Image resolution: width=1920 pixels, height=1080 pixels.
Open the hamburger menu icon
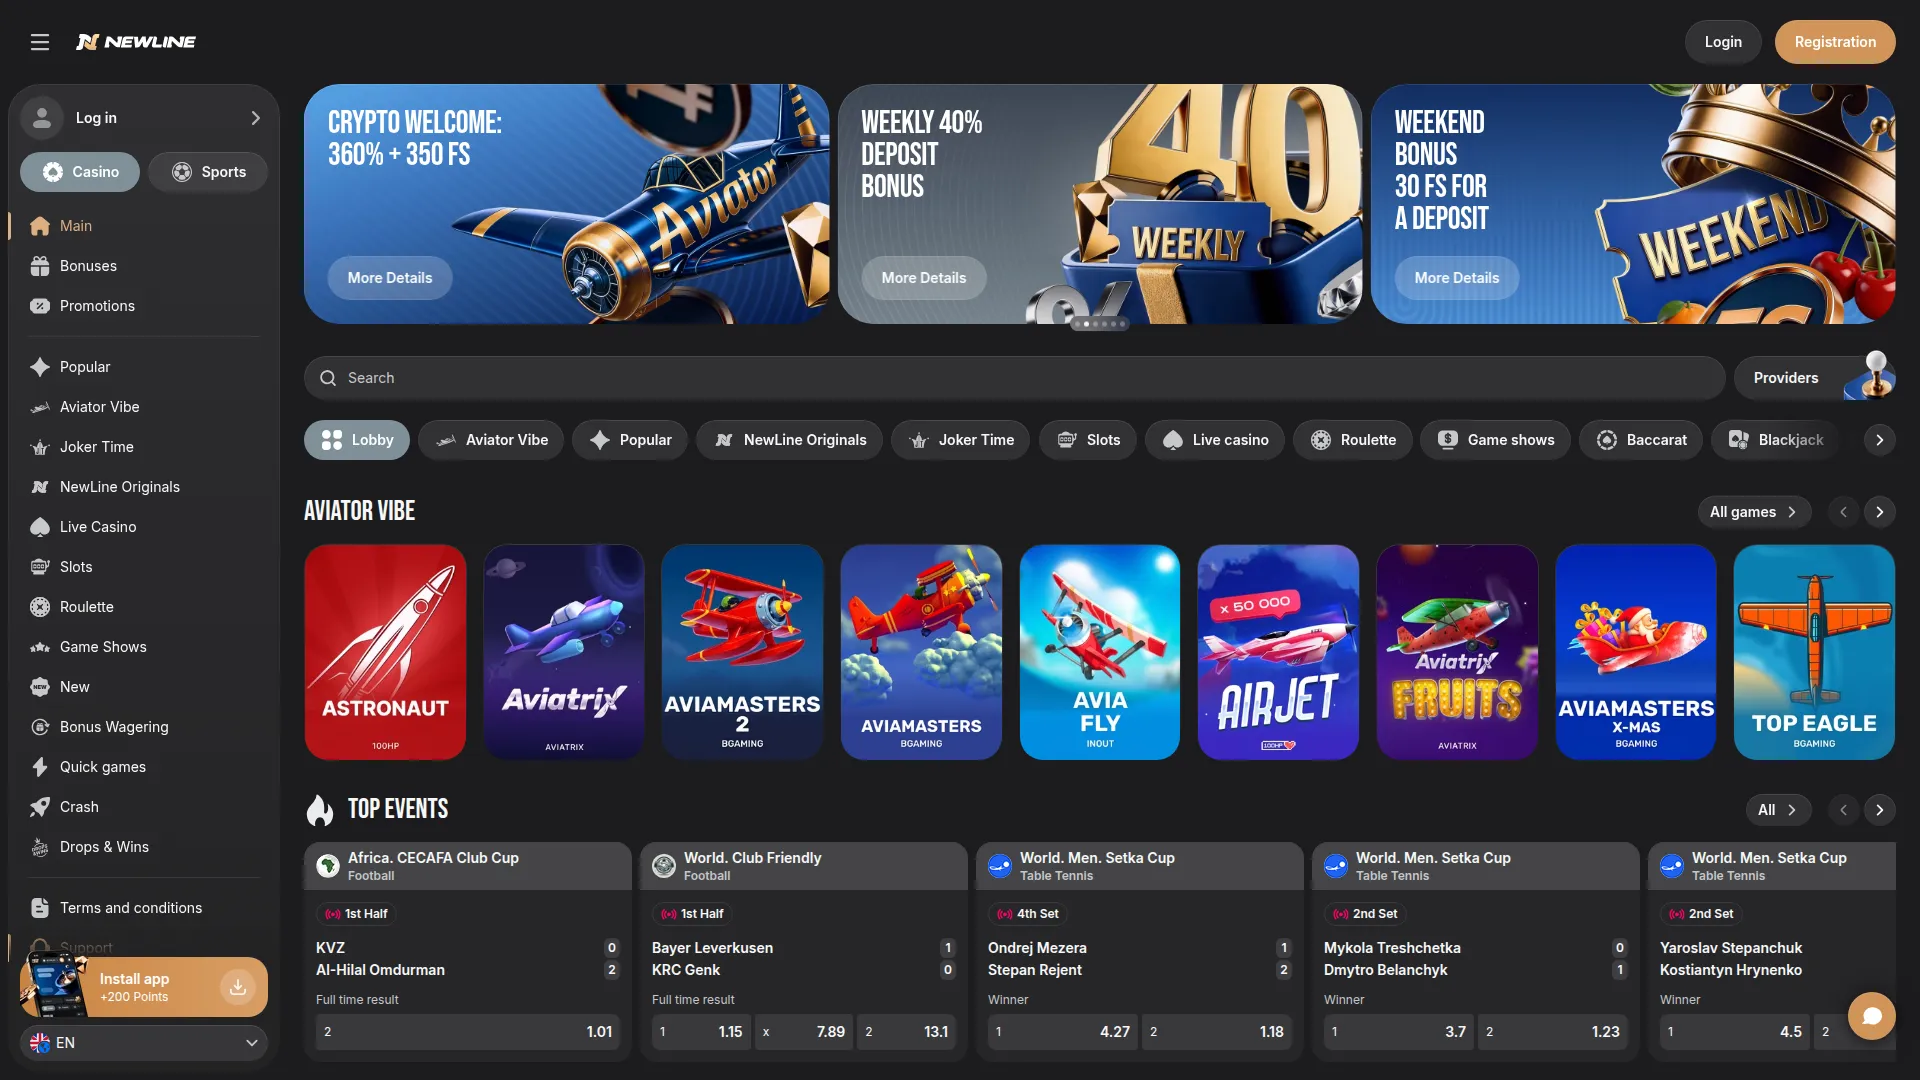point(40,42)
